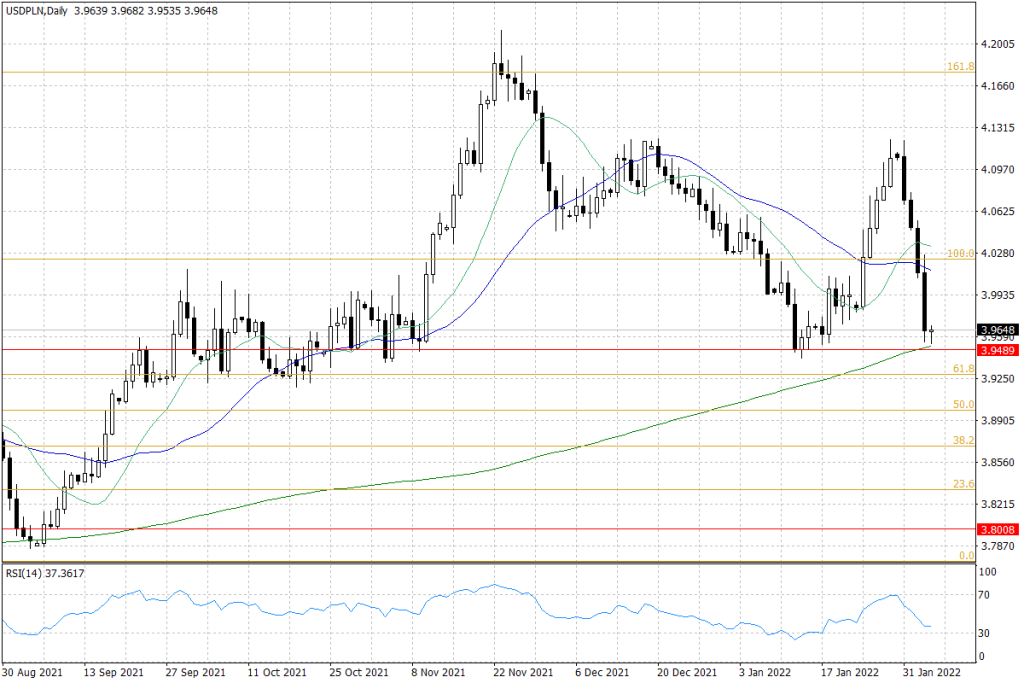Click the 38.2 Fibonacci level label
Viewport: 1024px width, 683px height.
(x=965, y=440)
